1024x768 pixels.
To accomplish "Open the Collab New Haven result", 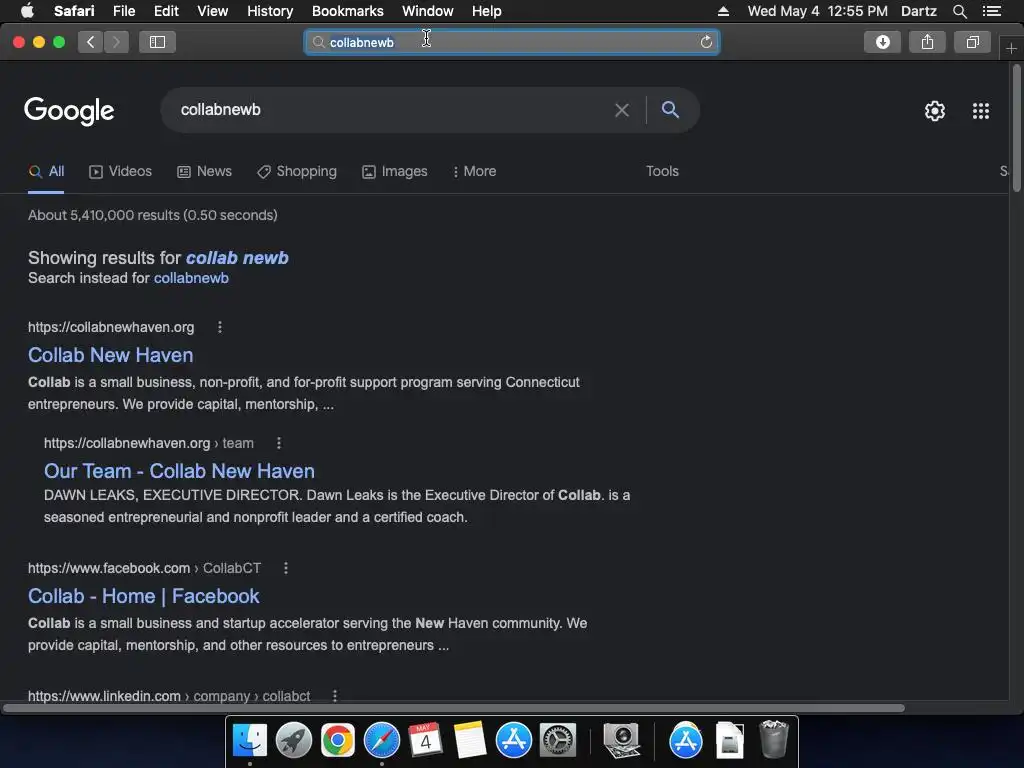I will tap(110, 355).
